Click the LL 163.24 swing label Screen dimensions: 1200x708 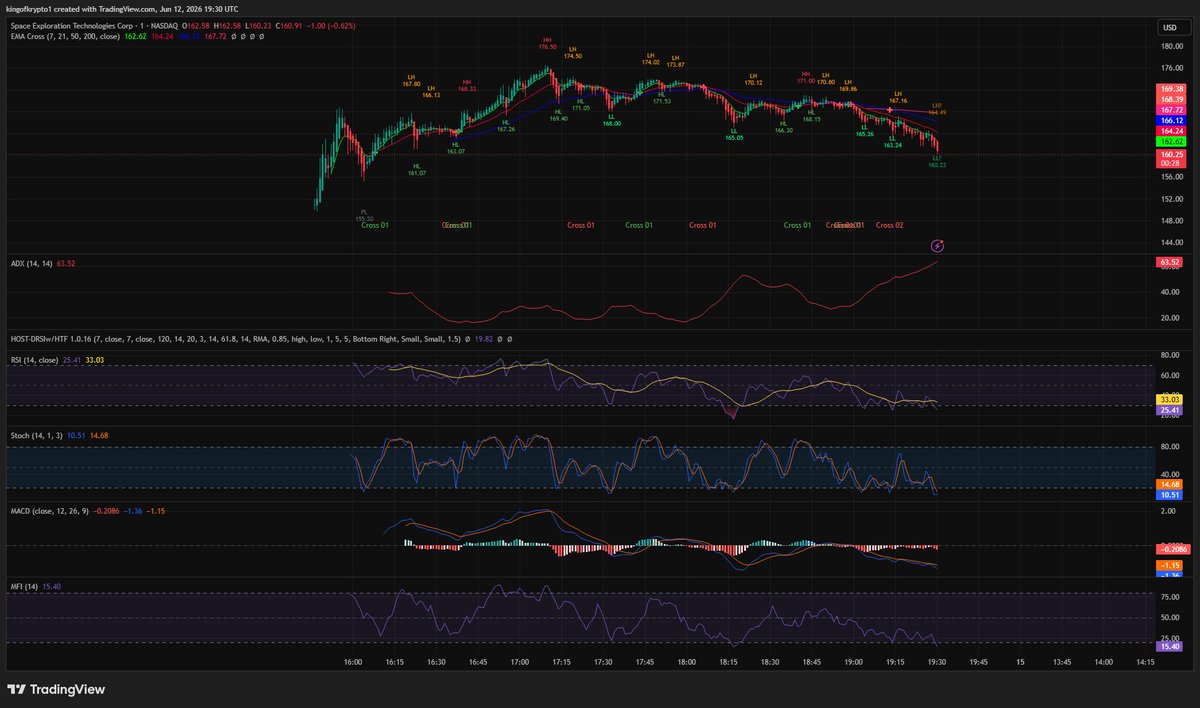click(x=892, y=141)
